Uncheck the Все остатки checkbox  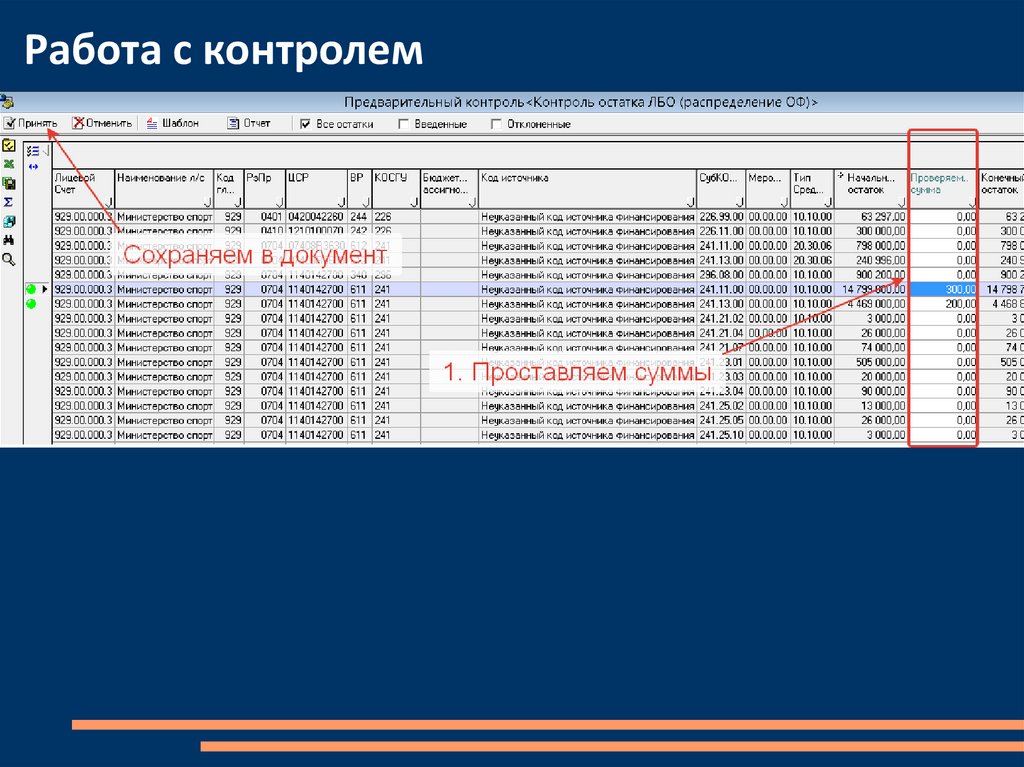point(306,125)
